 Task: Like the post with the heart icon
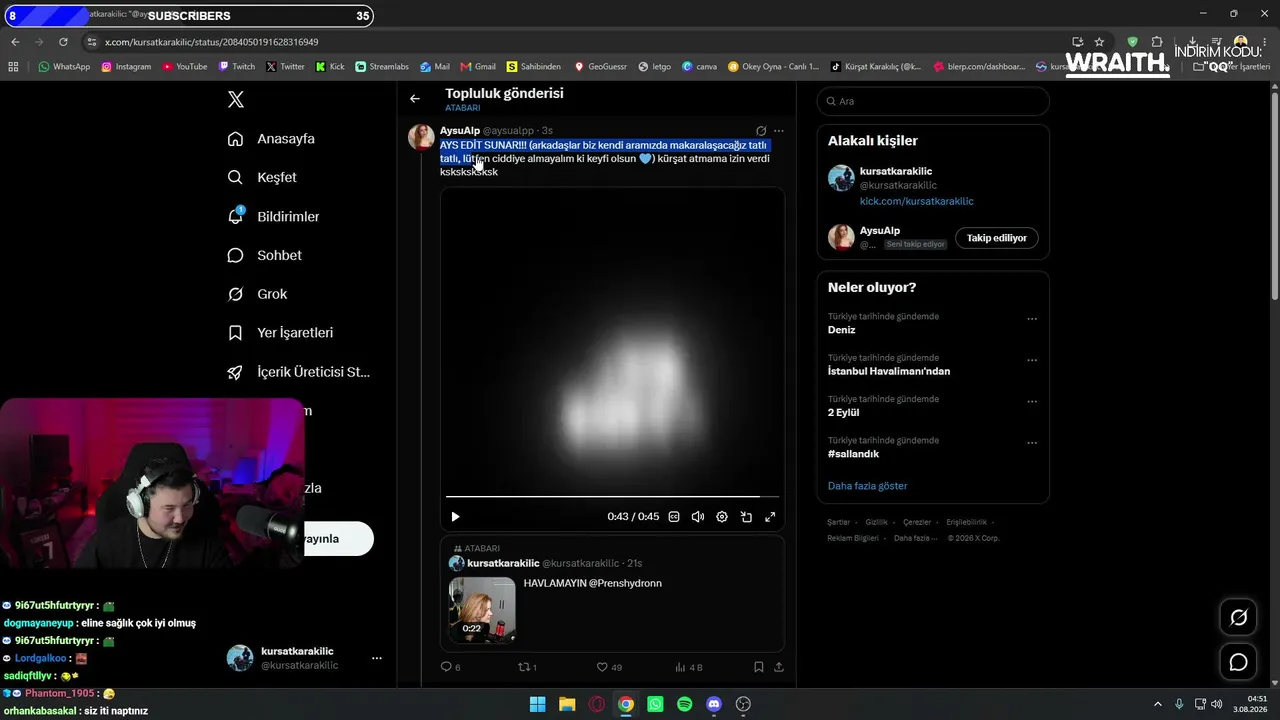coord(602,667)
